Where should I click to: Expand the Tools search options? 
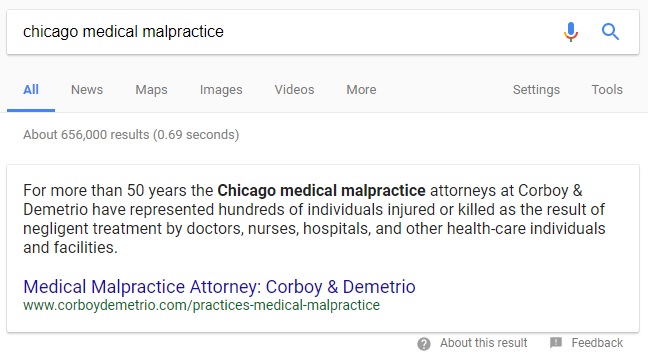click(x=607, y=90)
